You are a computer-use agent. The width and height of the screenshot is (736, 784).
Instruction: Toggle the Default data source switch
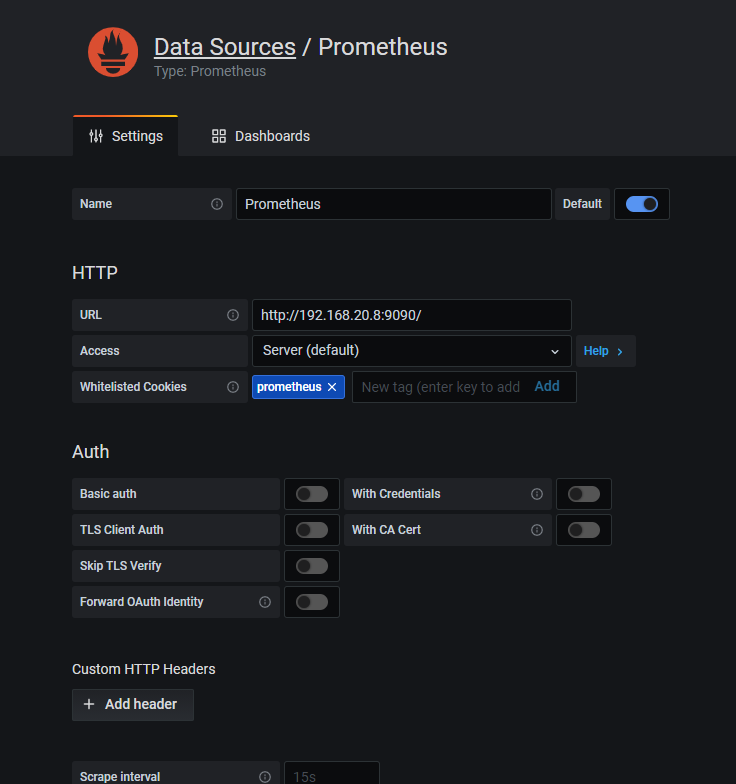pyautogui.click(x=642, y=204)
